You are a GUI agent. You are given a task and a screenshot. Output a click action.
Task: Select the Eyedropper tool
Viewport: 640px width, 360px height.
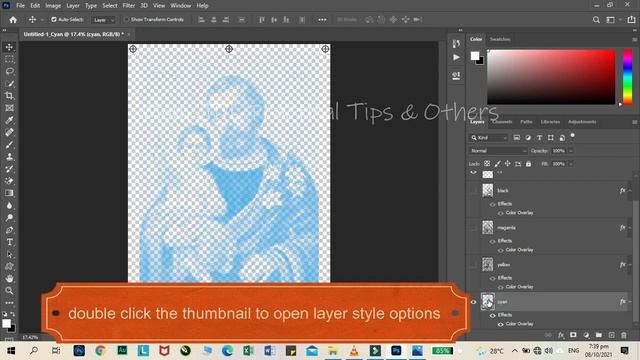(9, 120)
